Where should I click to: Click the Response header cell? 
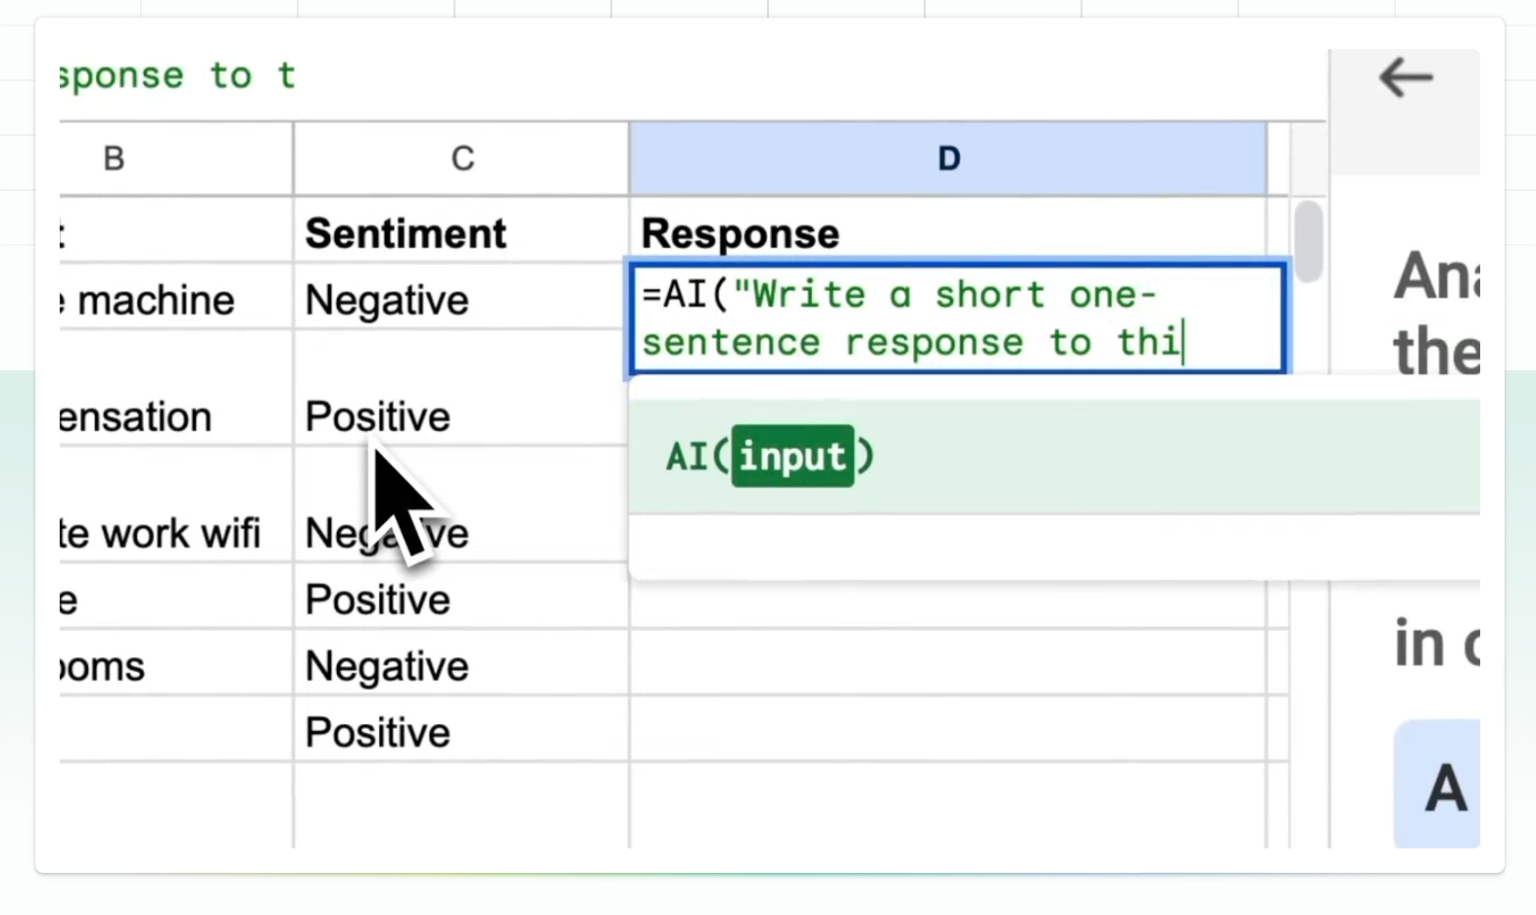[x=739, y=233]
